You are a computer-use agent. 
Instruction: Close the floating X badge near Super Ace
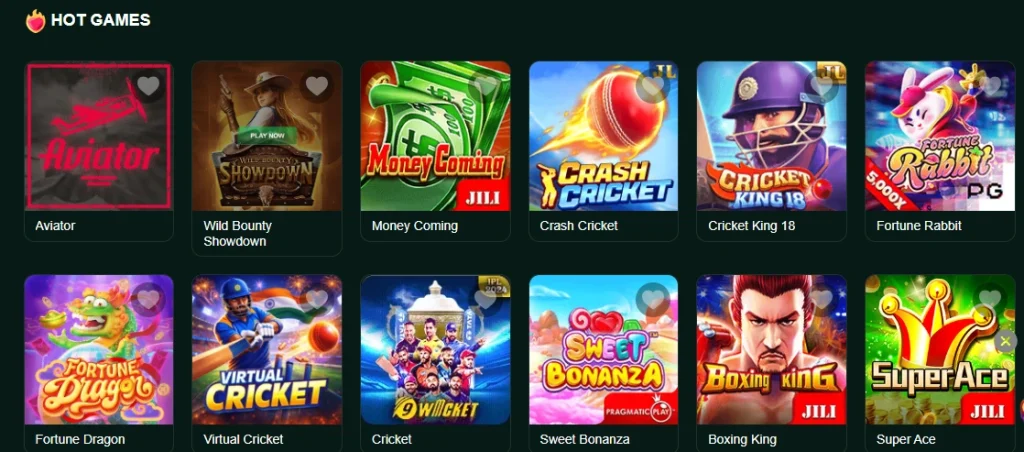[x=1006, y=341]
